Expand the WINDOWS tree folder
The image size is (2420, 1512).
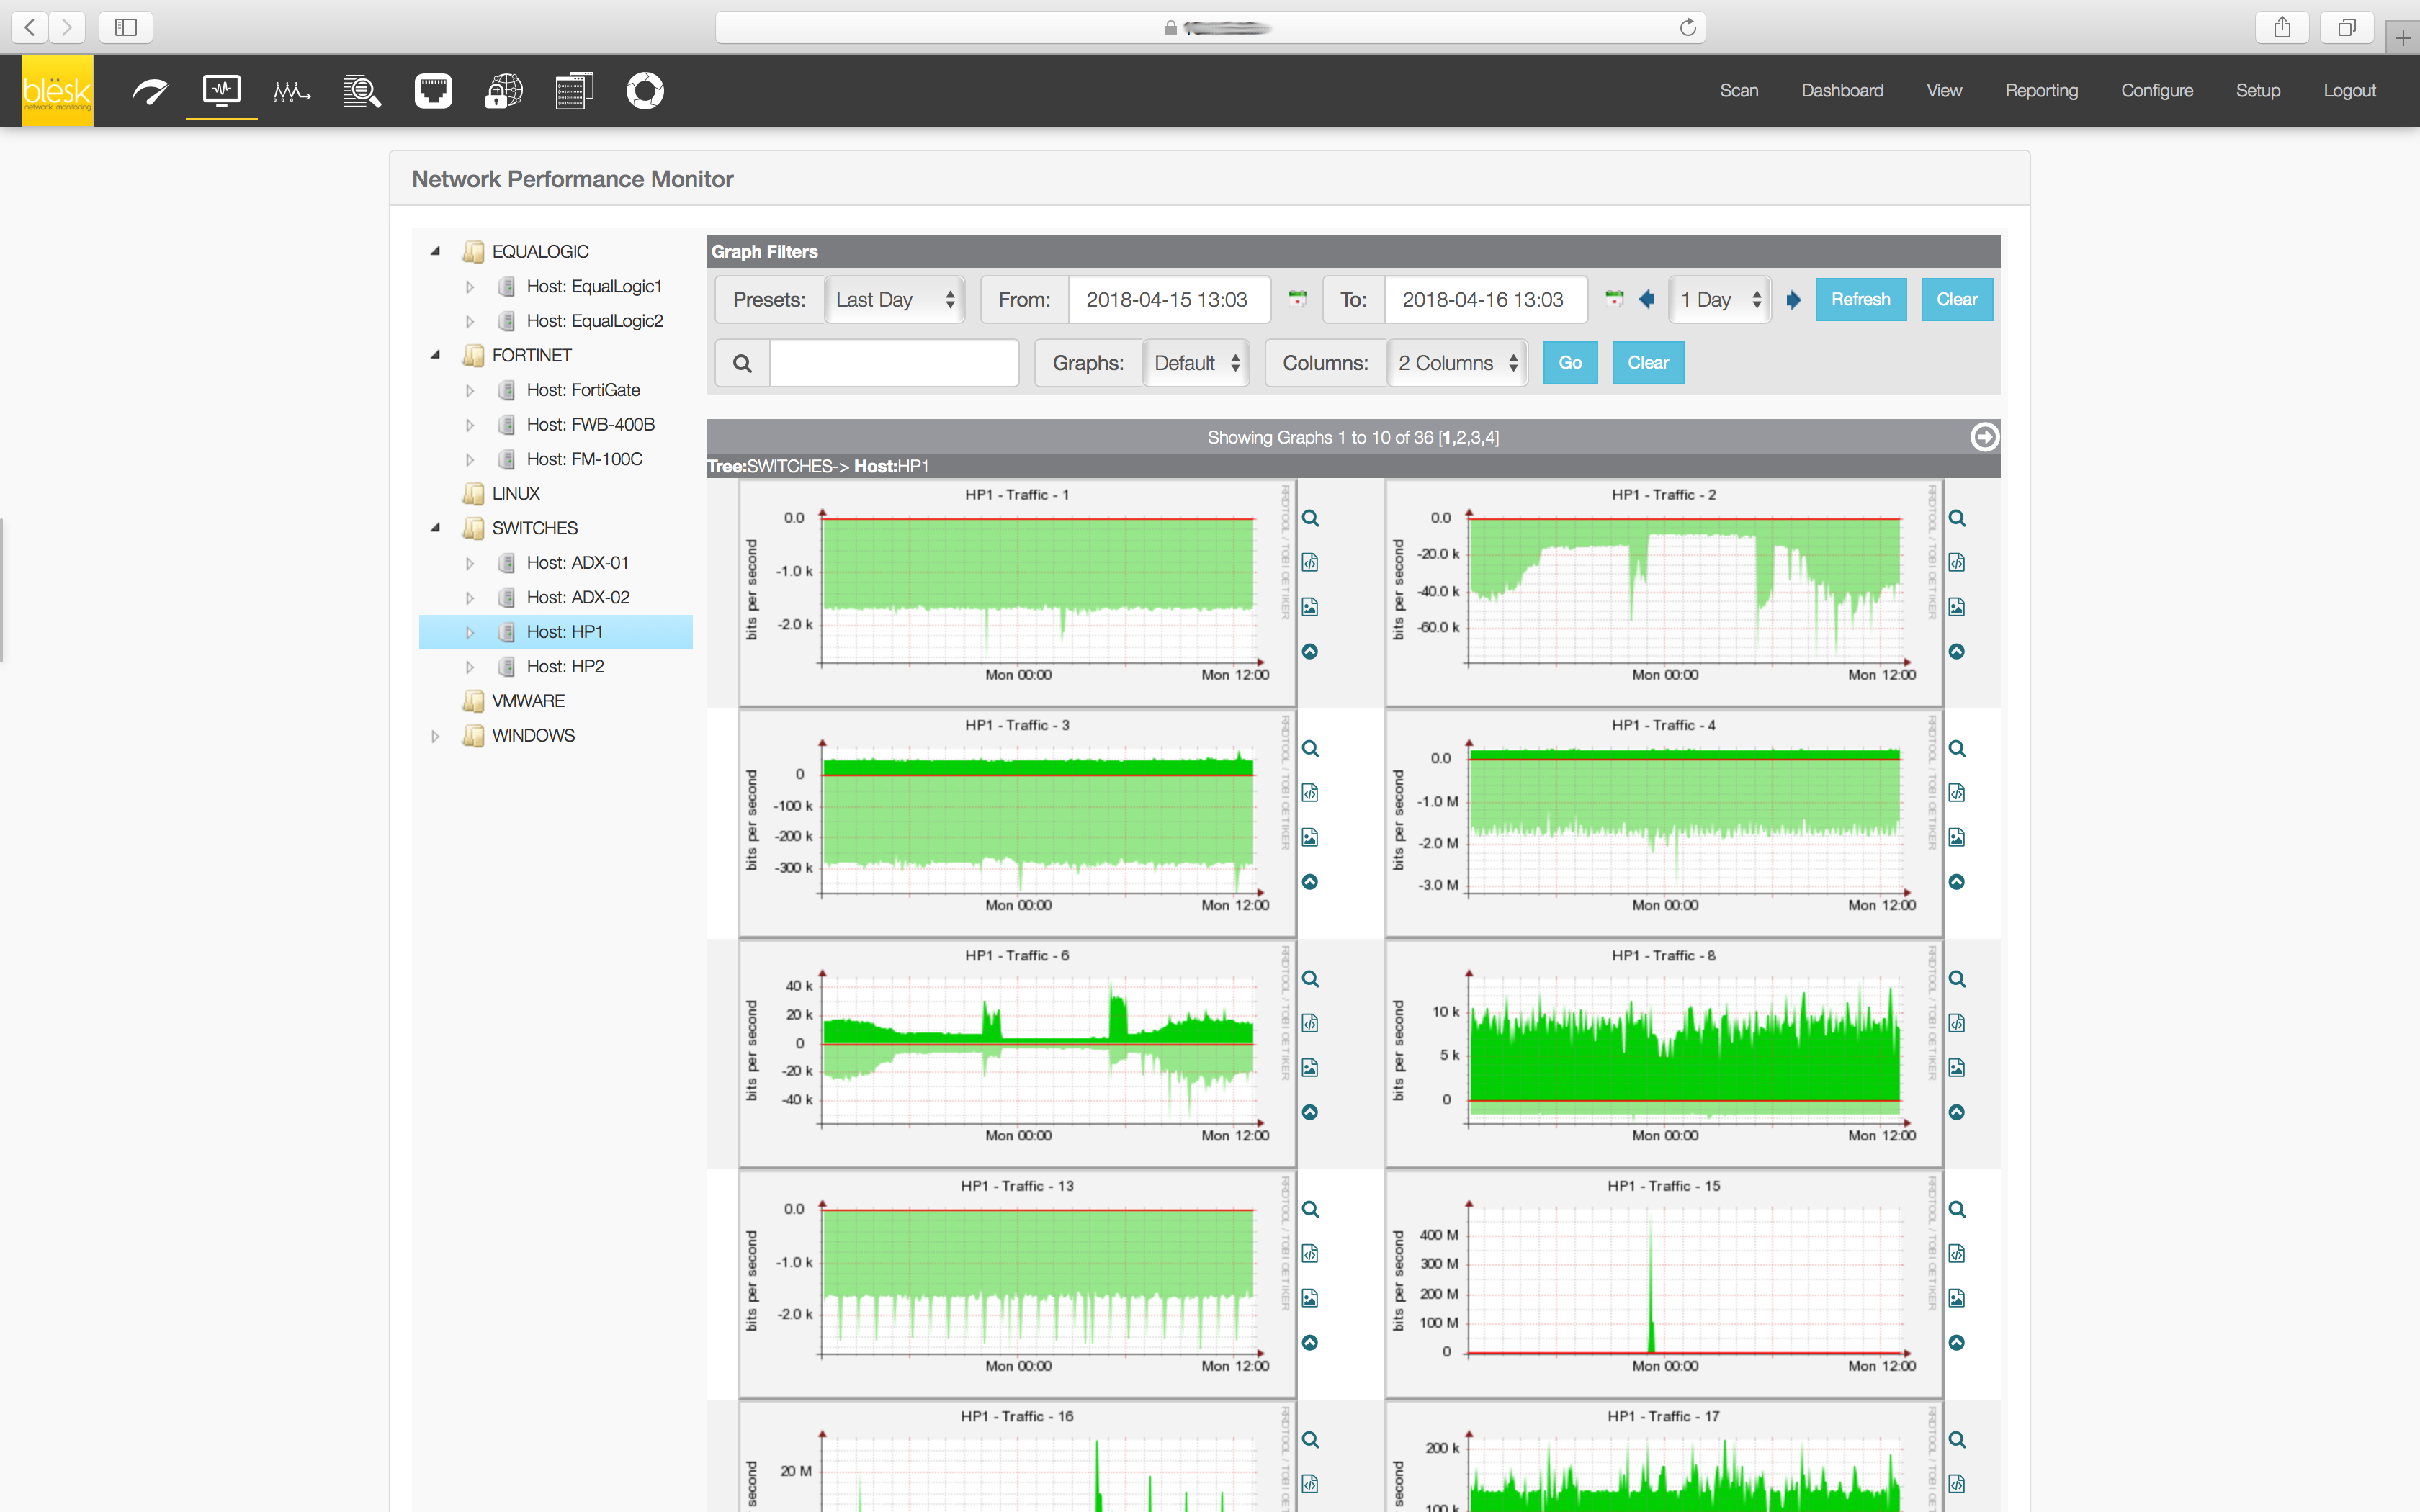435,736
